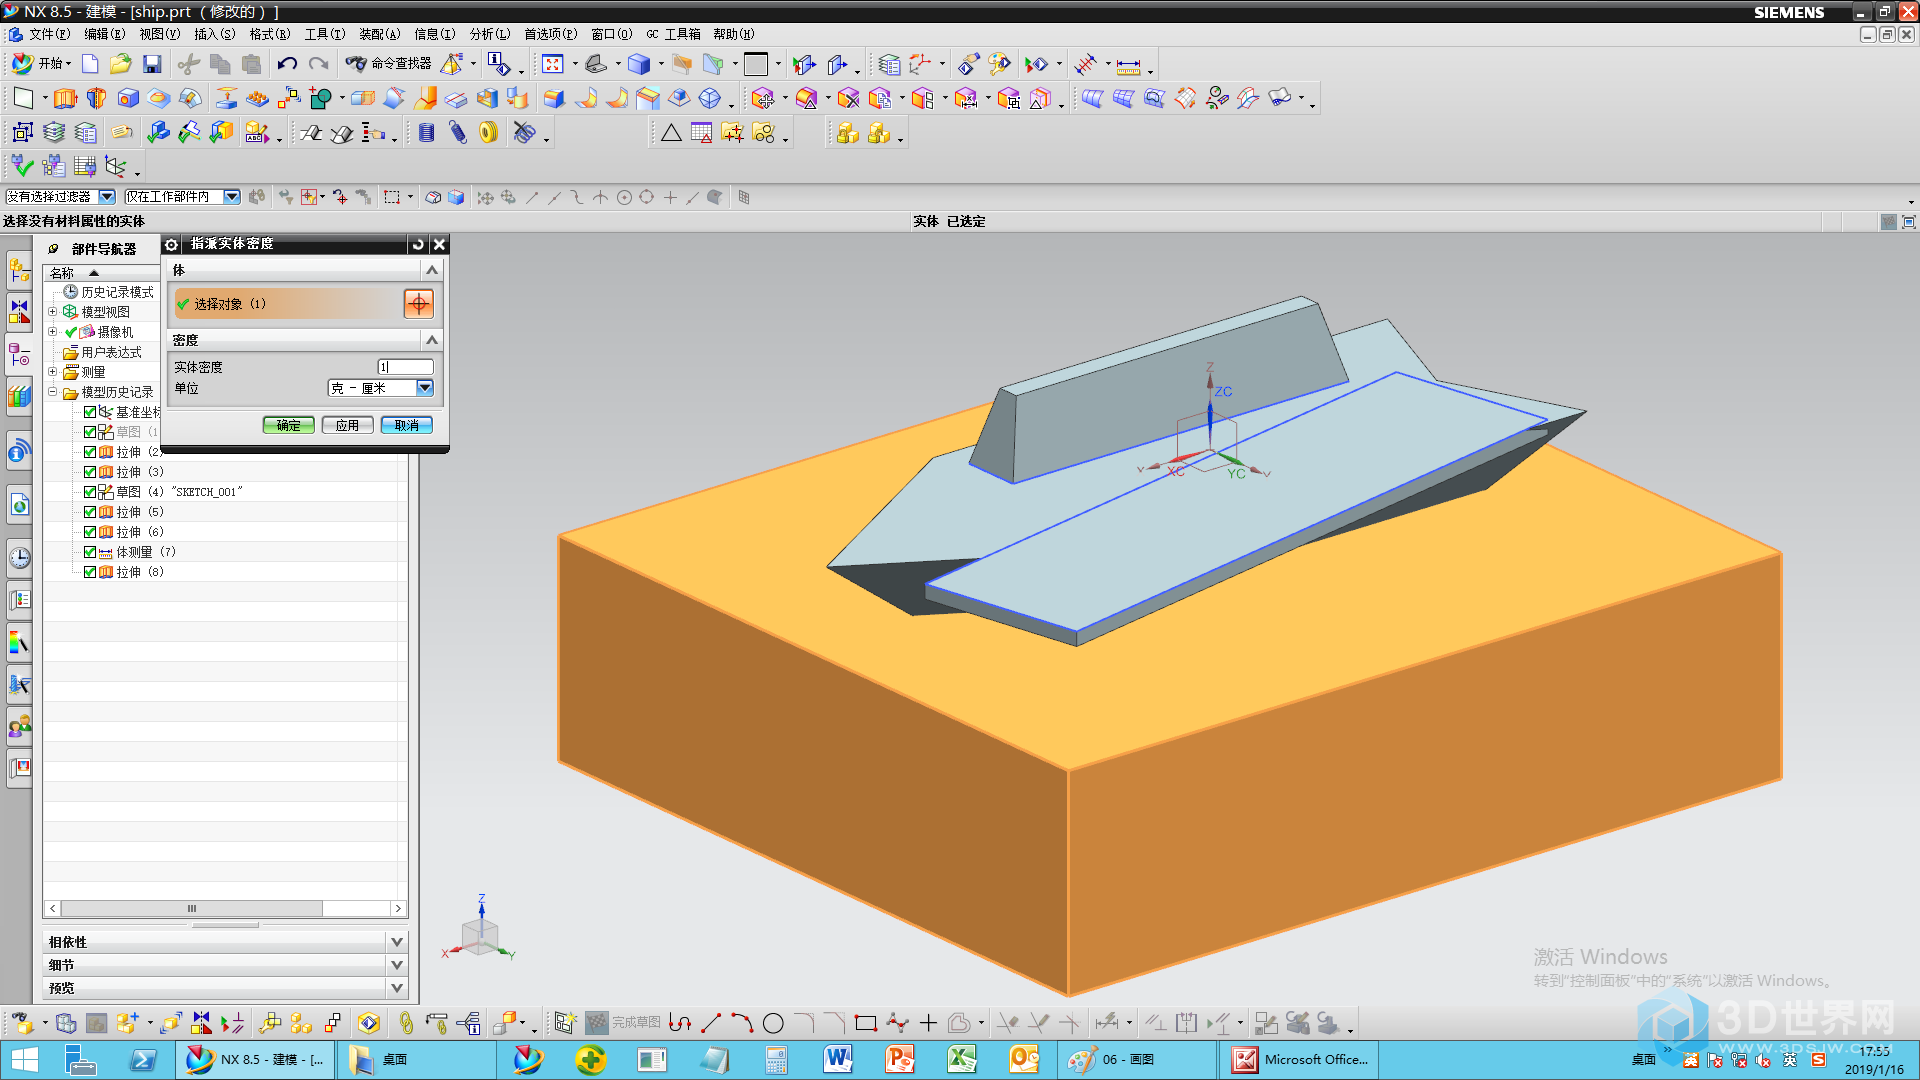The image size is (1920, 1080).
Task: Select the Revolve tool icon
Action: pyautogui.click(x=96, y=98)
